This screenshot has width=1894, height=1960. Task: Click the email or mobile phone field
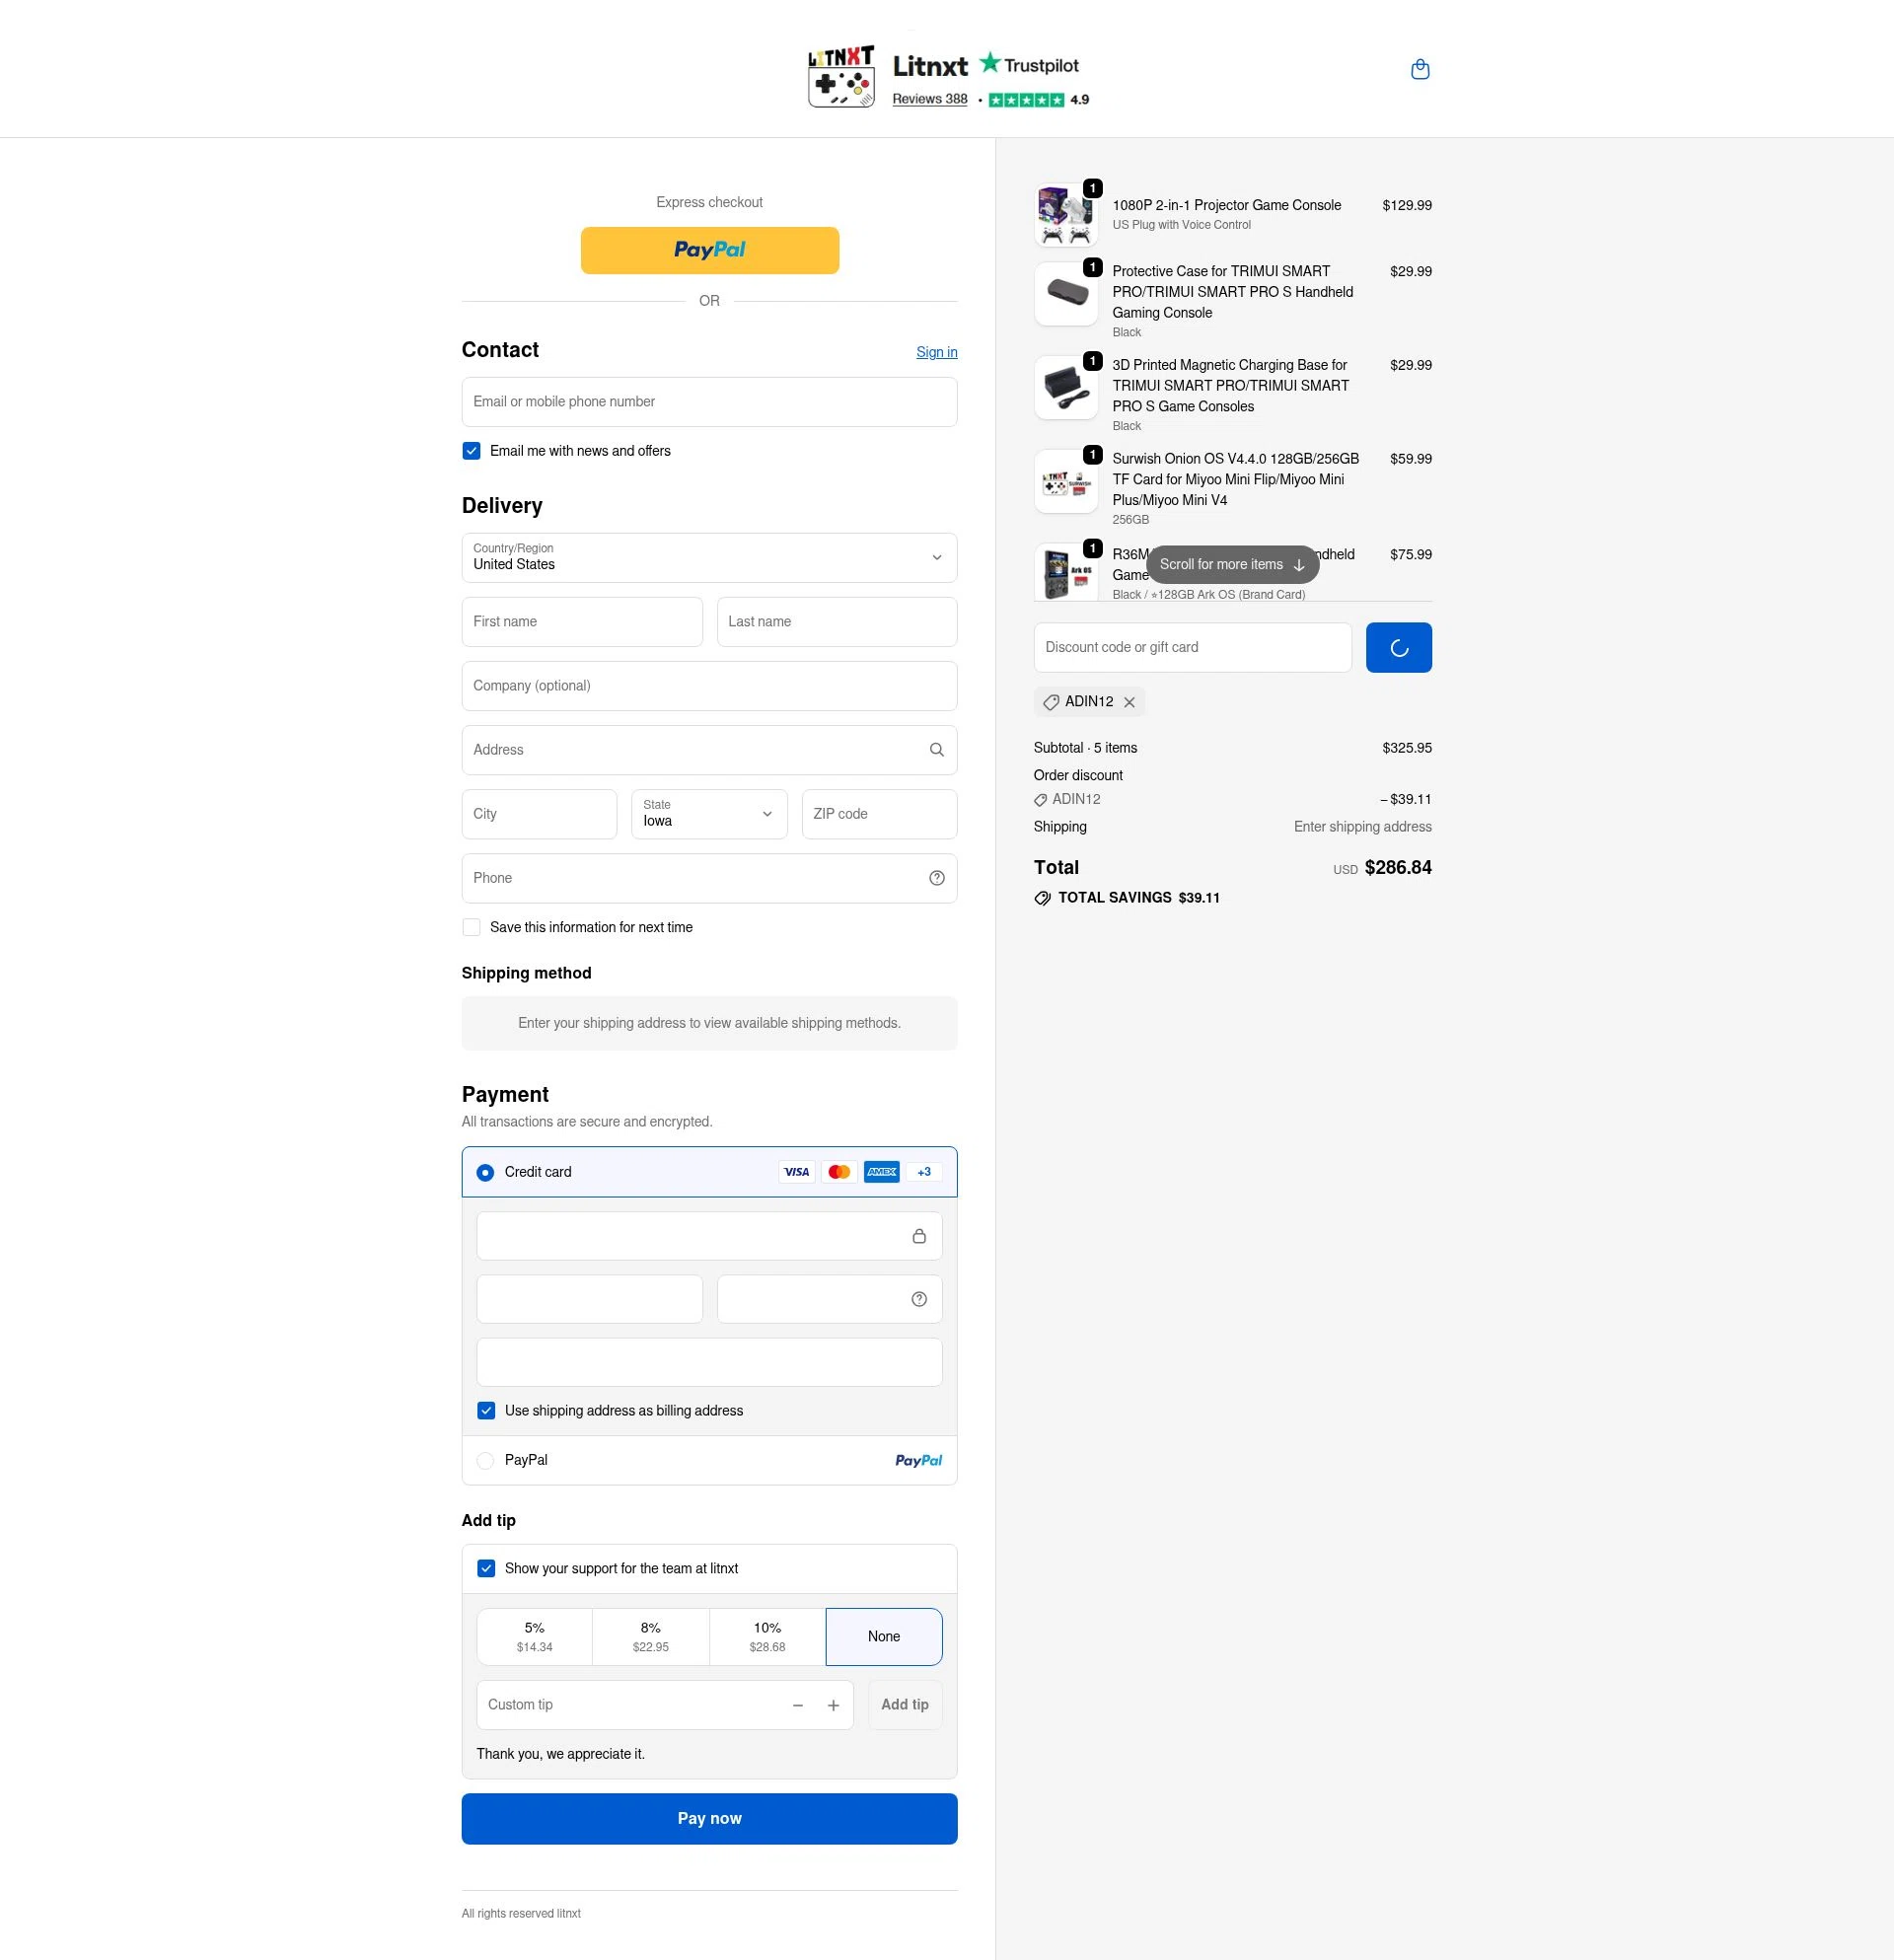coord(709,401)
